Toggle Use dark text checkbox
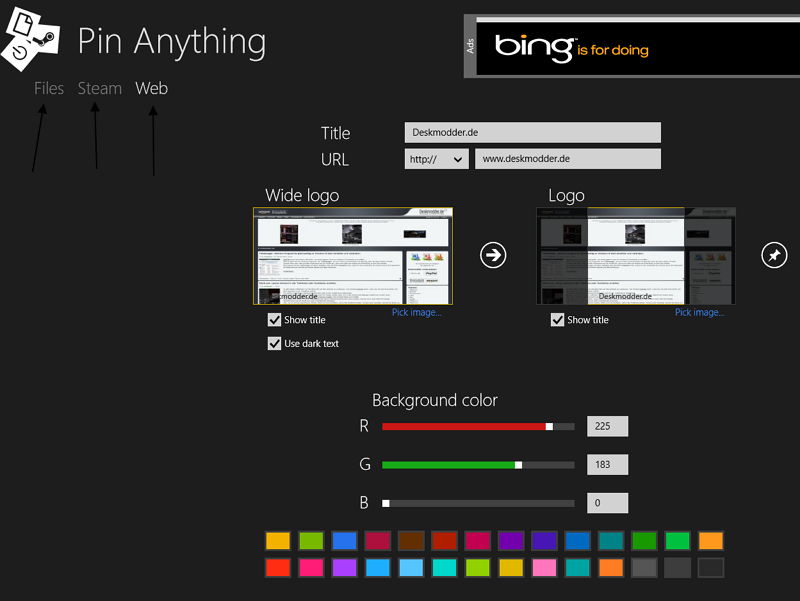 tap(275, 343)
